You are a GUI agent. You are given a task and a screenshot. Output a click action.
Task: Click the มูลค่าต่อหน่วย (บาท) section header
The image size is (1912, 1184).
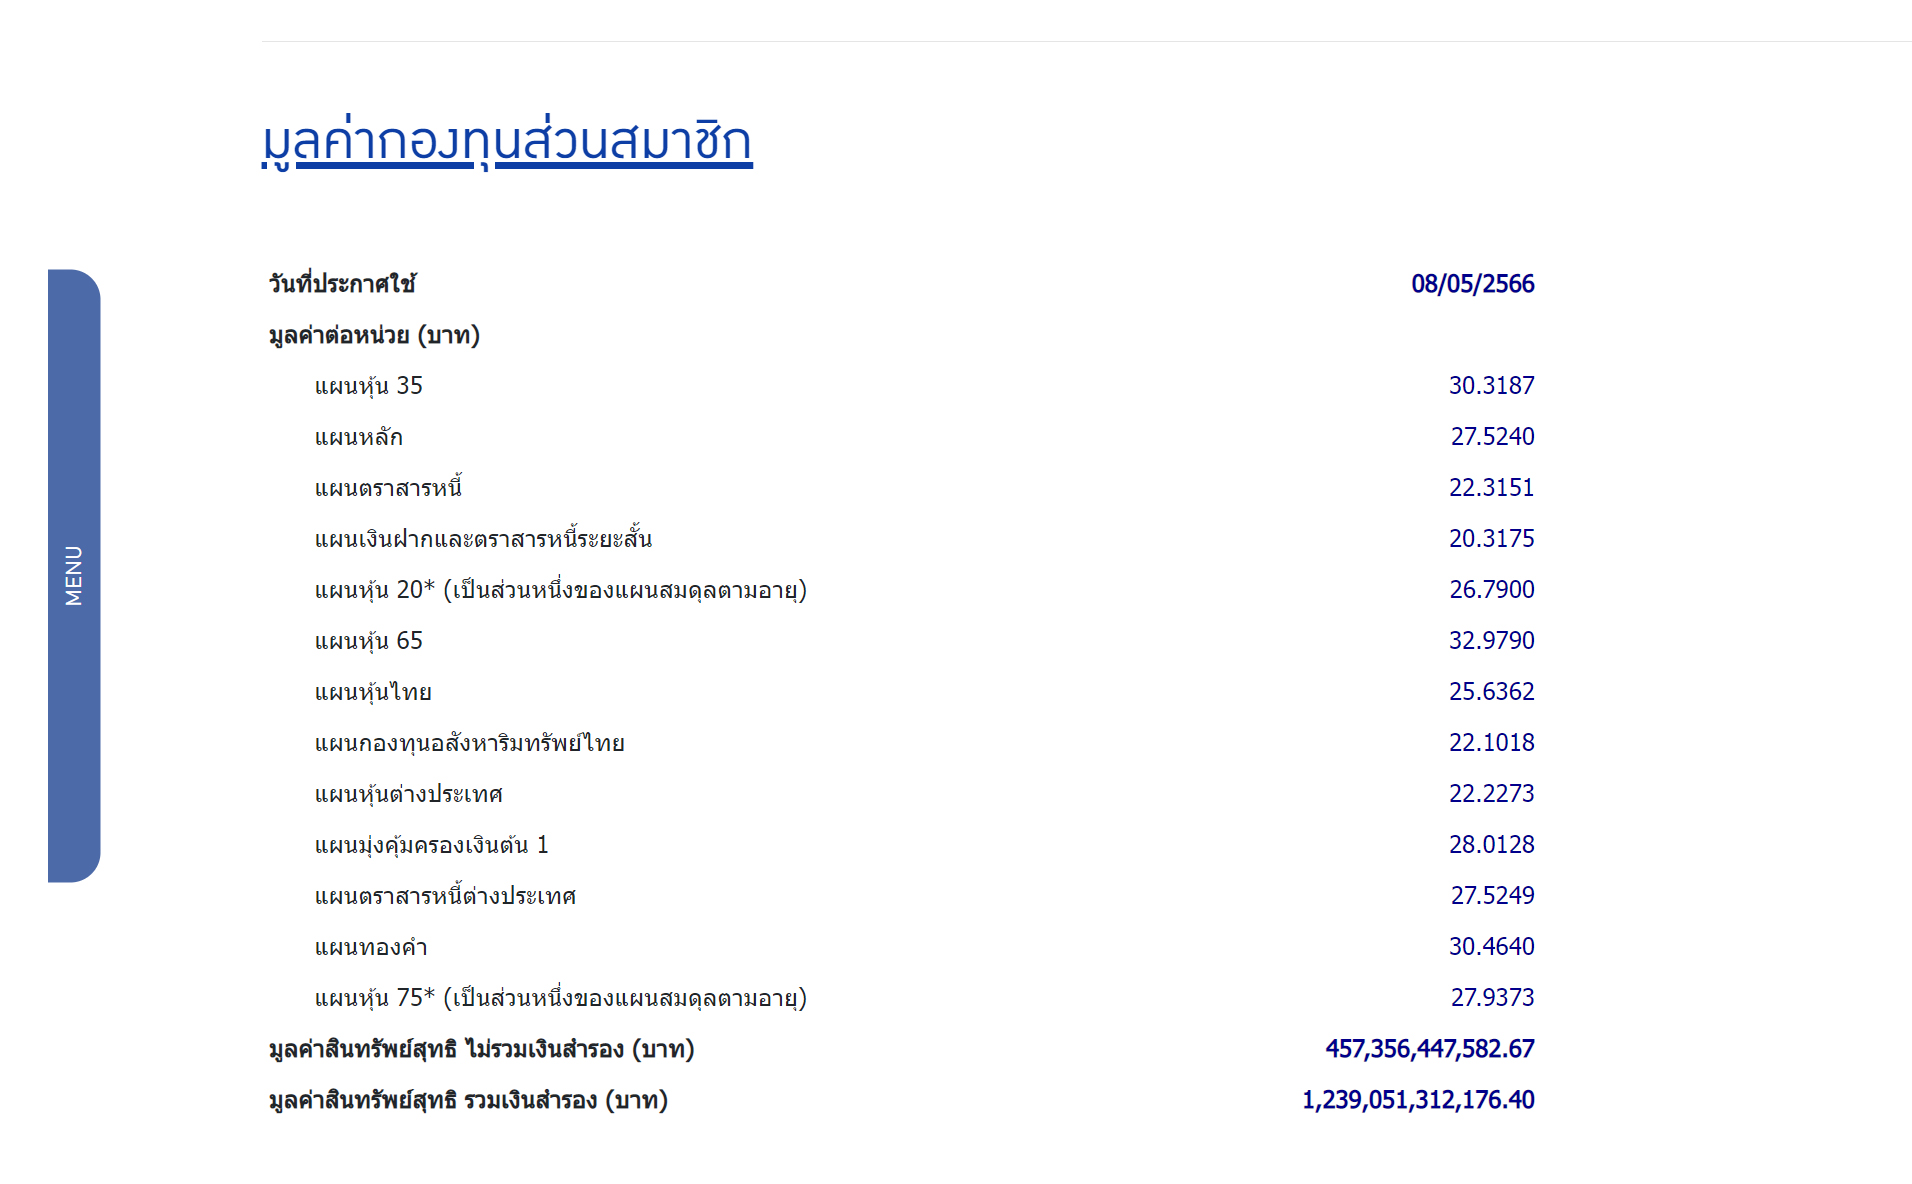click(374, 335)
